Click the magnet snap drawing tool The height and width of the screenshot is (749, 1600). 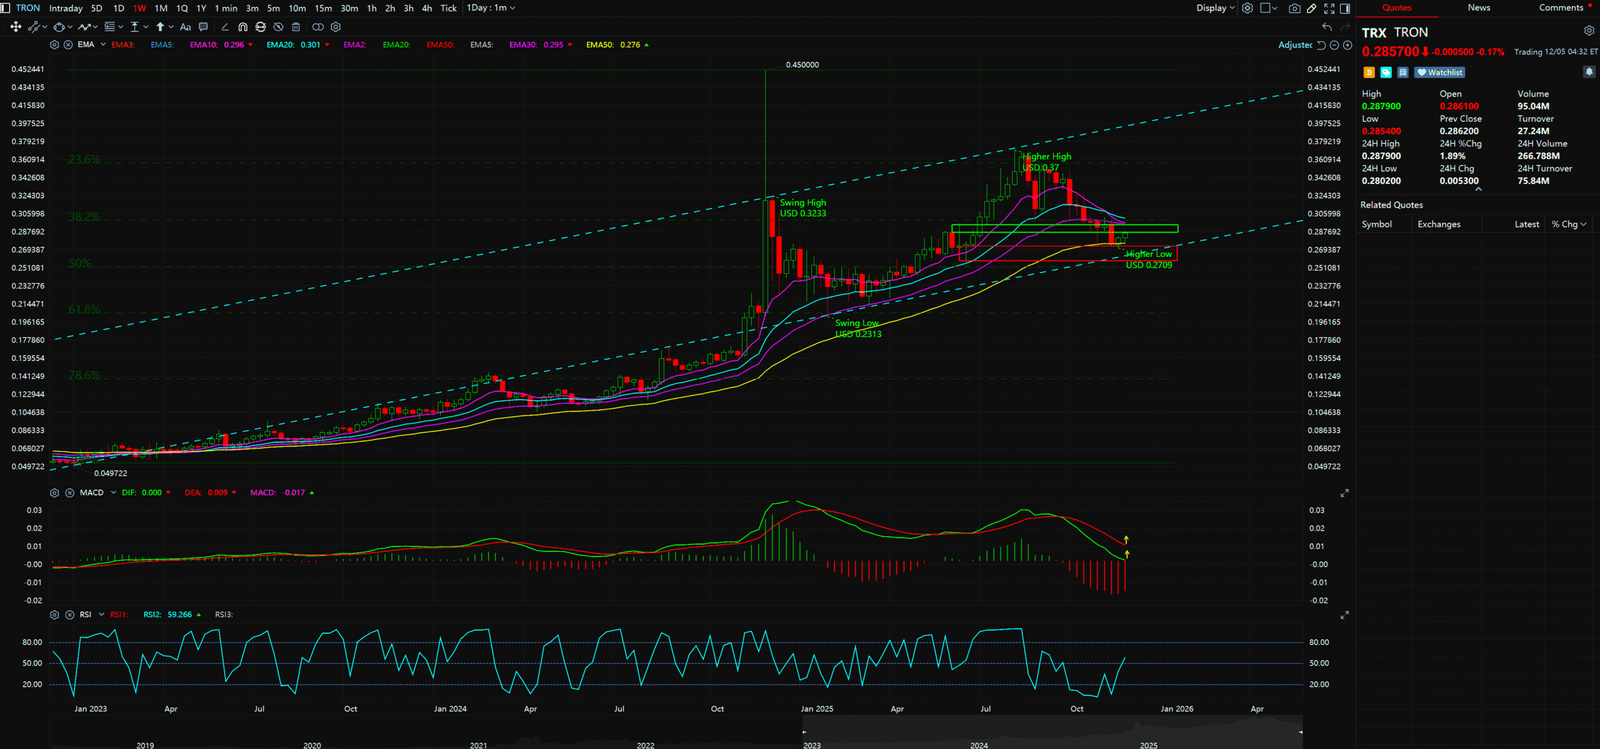point(243,27)
